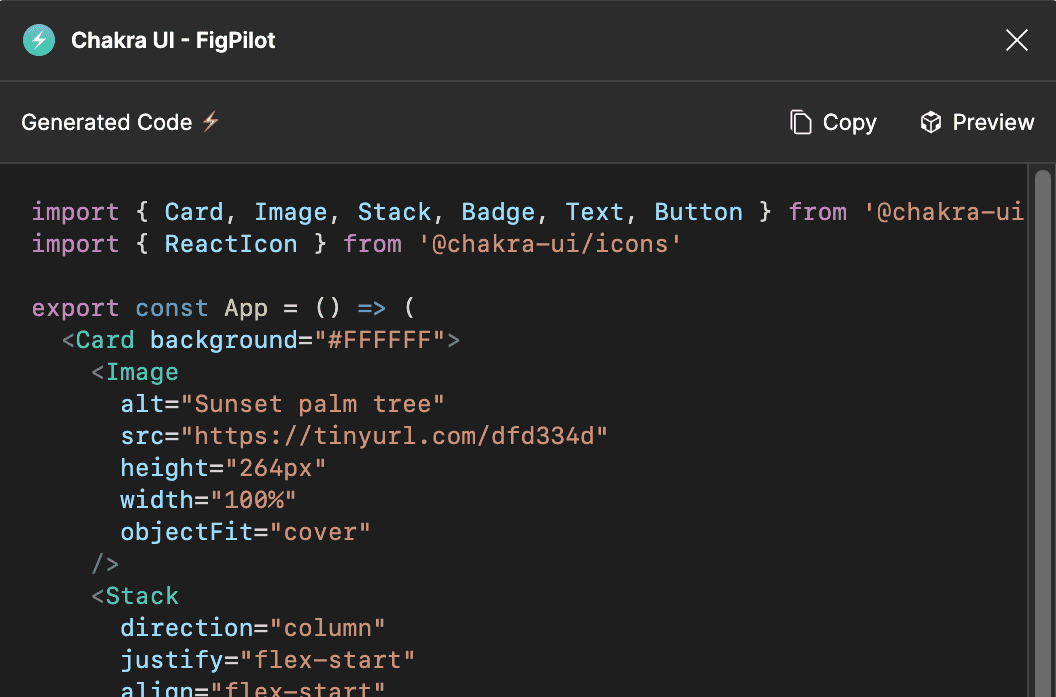Click the objectFit cover property
This screenshot has width=1056, height=697.
pos(244,531)
